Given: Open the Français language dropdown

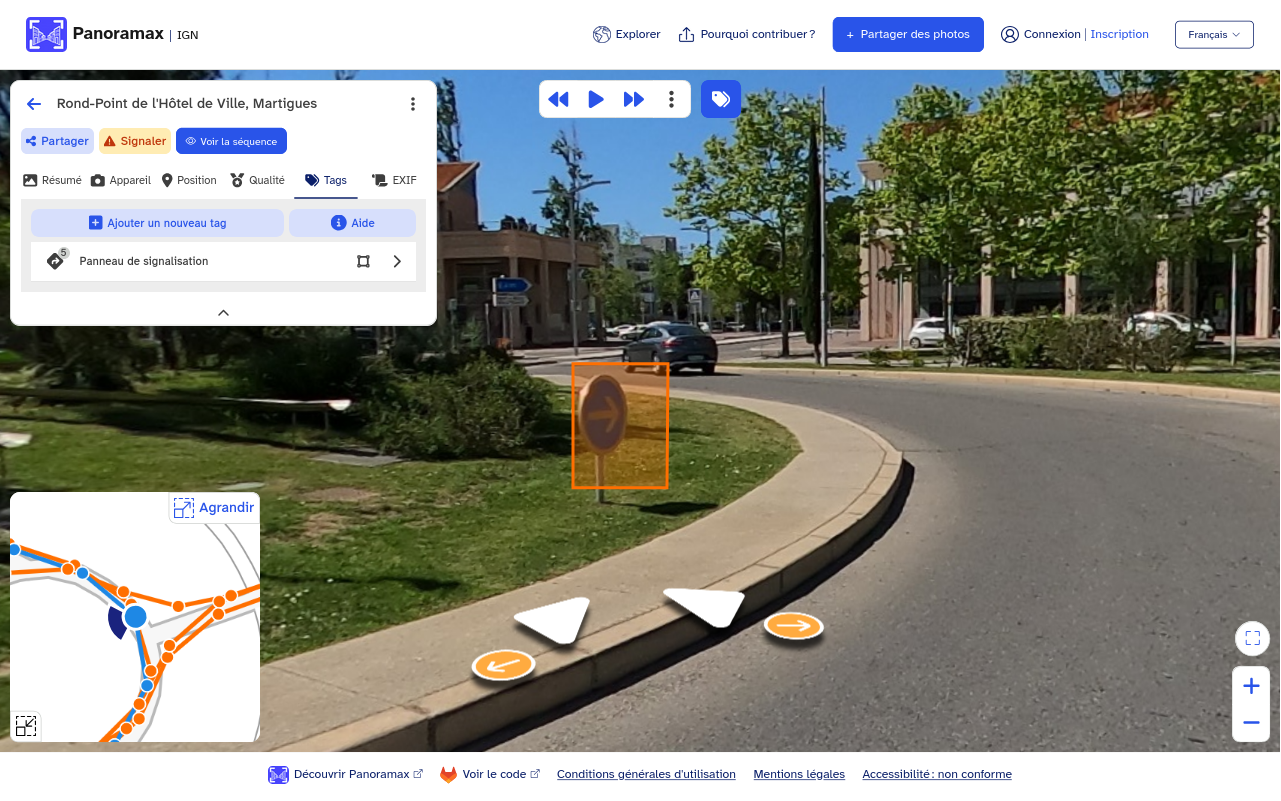Looking at the screenshot, I should coord(1214,34).
